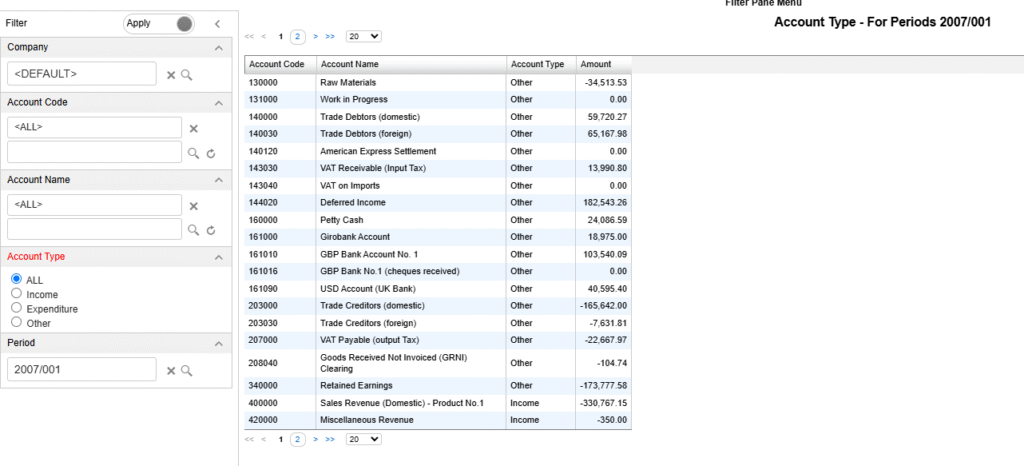
Task: Collapse the Account Type filter section
Action: pos(219,258)
